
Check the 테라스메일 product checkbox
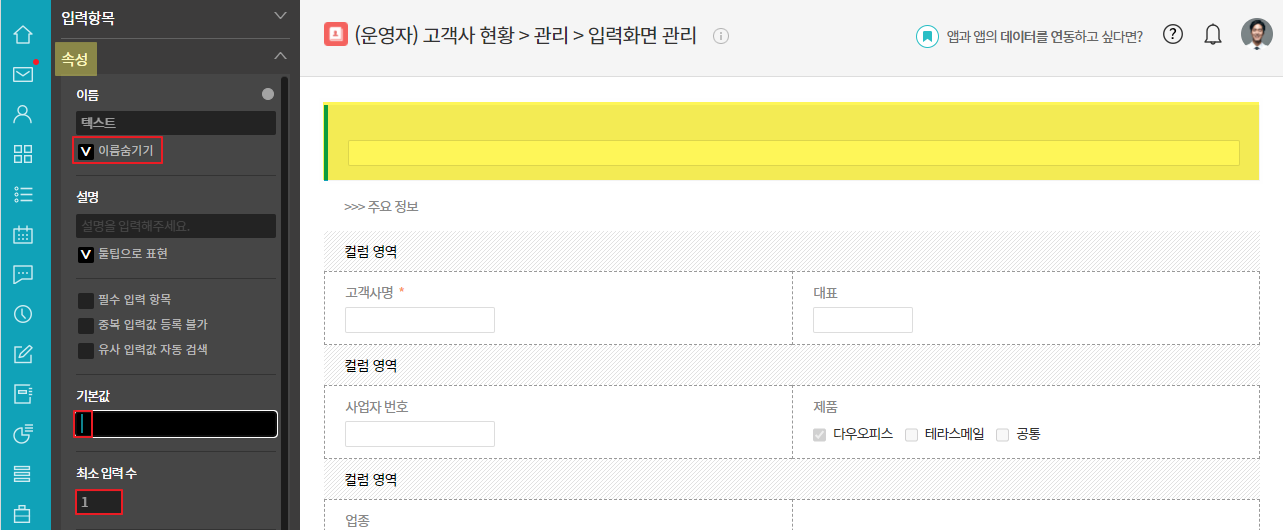point(911,434)
